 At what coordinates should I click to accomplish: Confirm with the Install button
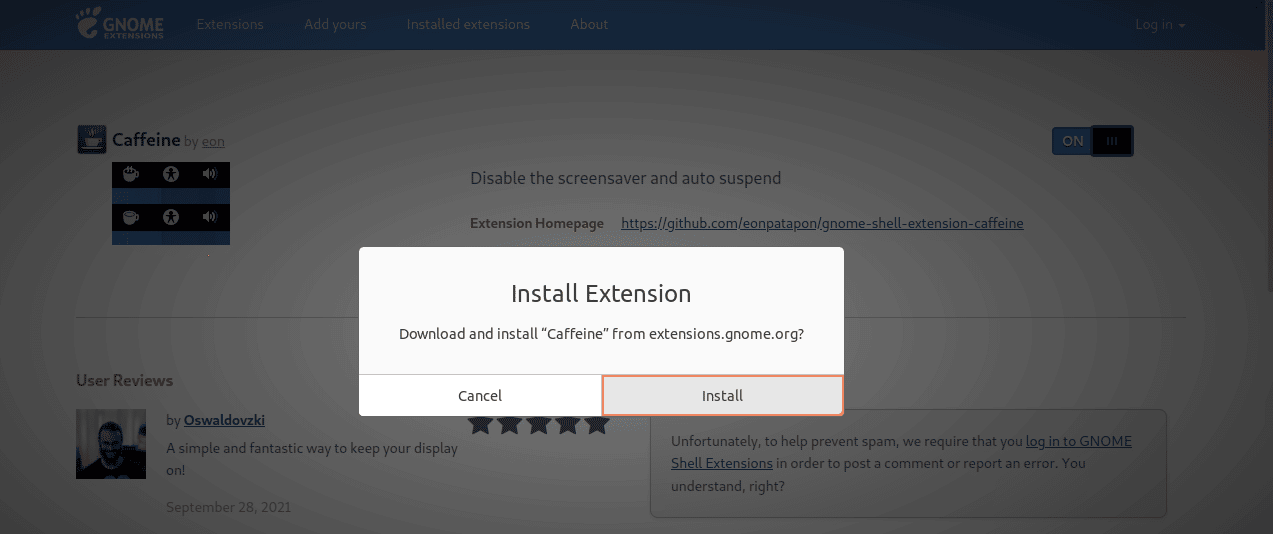click(x=722, y=395)
